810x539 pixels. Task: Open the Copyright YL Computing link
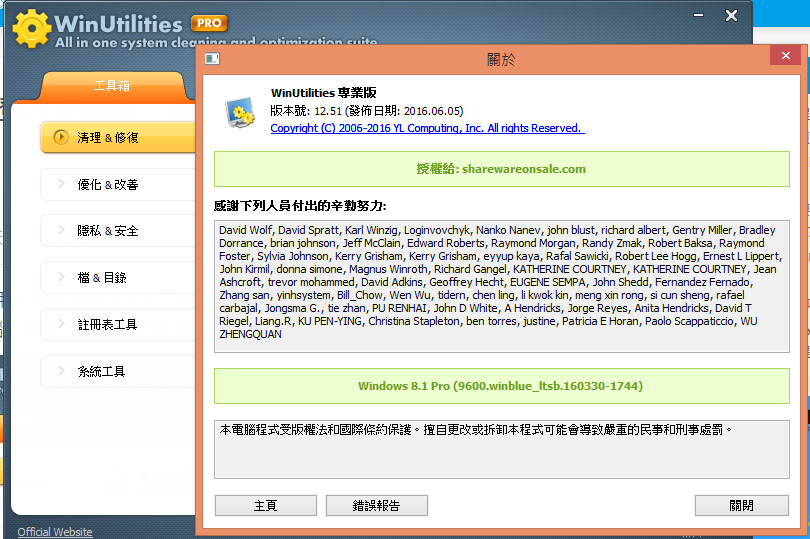click(427, 128)
